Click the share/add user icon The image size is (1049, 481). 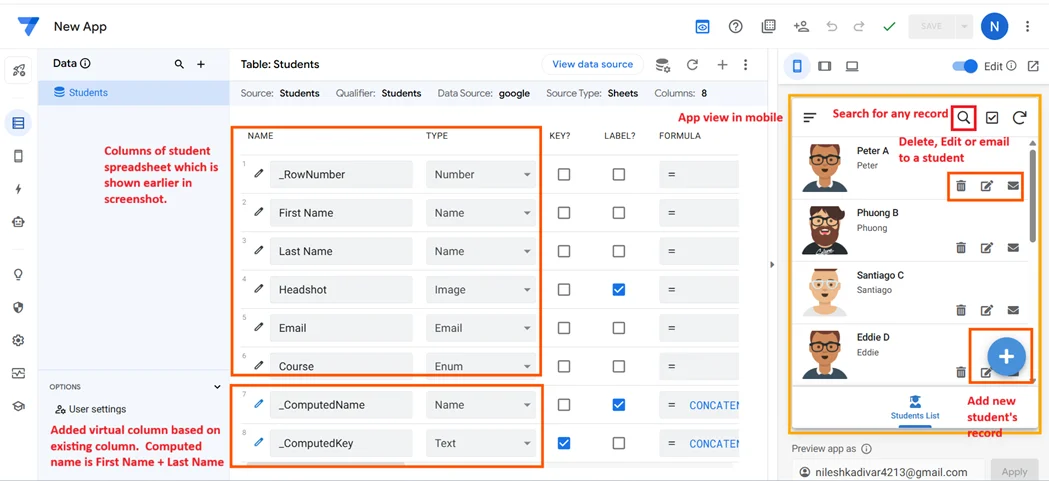point(800,27)
